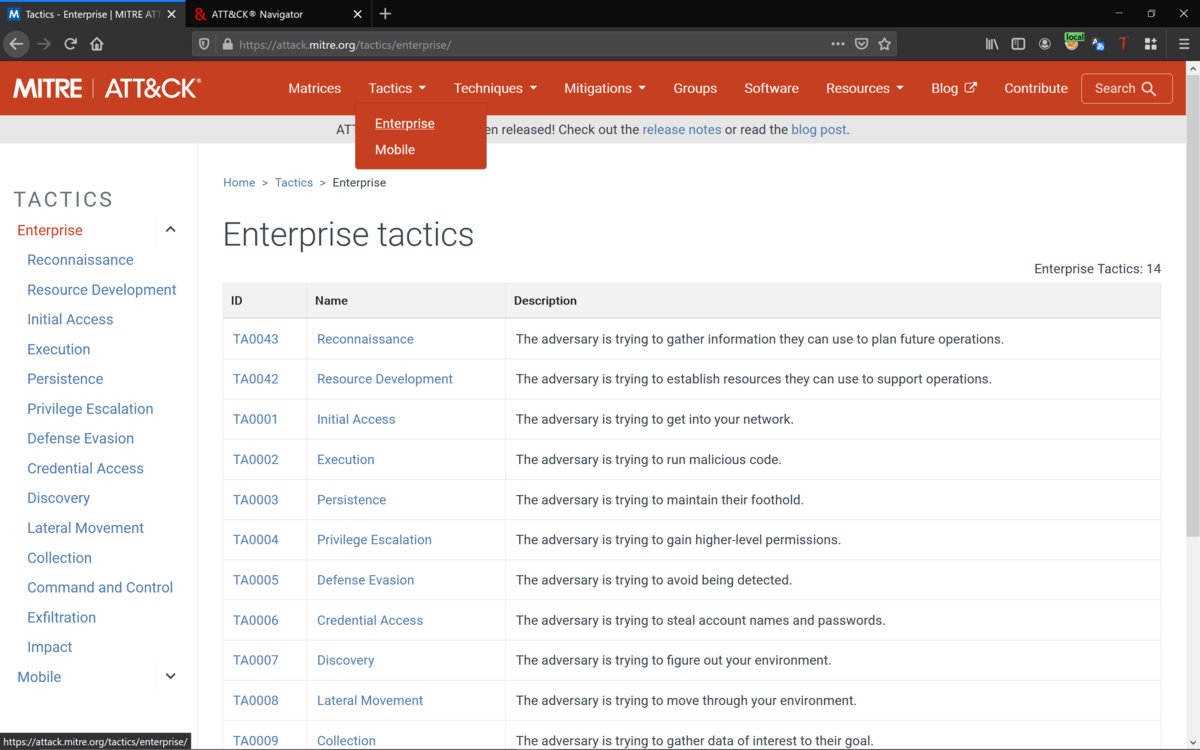Select Defense Evasion in the sidebar

81,438
